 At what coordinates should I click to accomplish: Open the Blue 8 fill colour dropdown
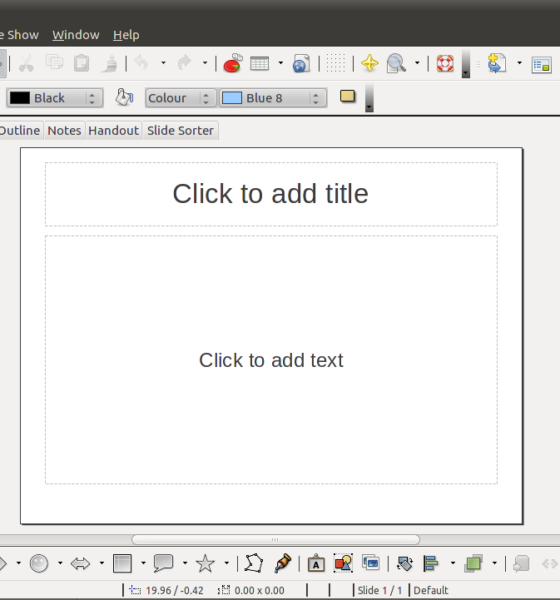click(273, 98)
